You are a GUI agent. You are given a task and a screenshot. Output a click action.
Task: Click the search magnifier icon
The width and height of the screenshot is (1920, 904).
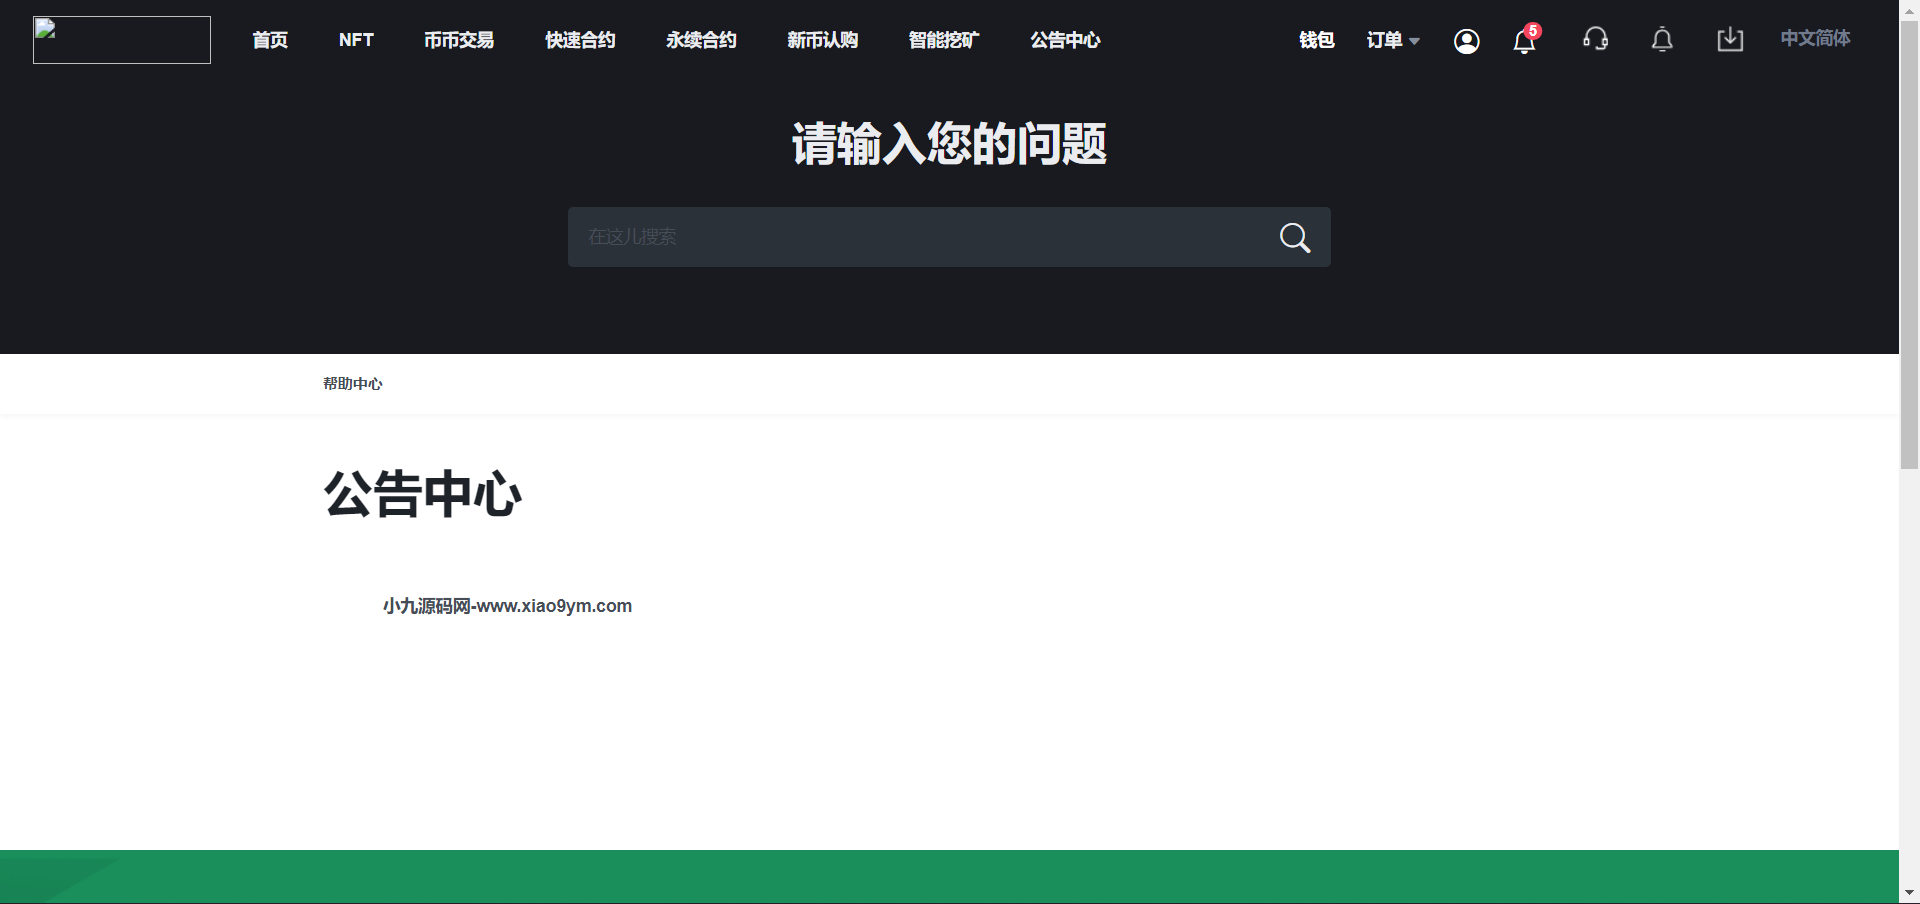point(1294,238)
